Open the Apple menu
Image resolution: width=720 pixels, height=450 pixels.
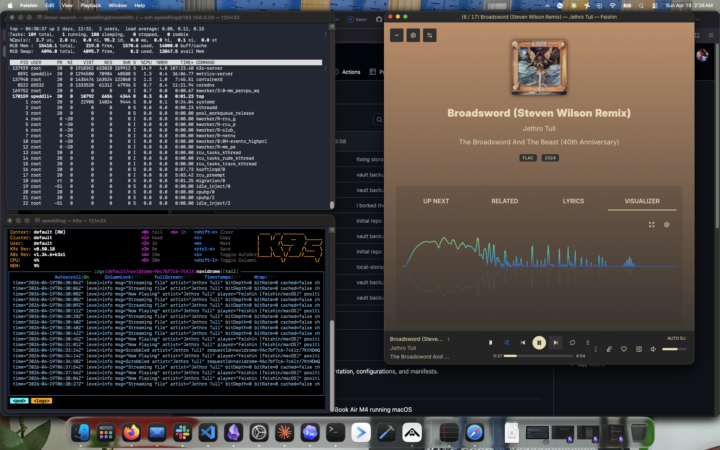click(x=10, y=6)
